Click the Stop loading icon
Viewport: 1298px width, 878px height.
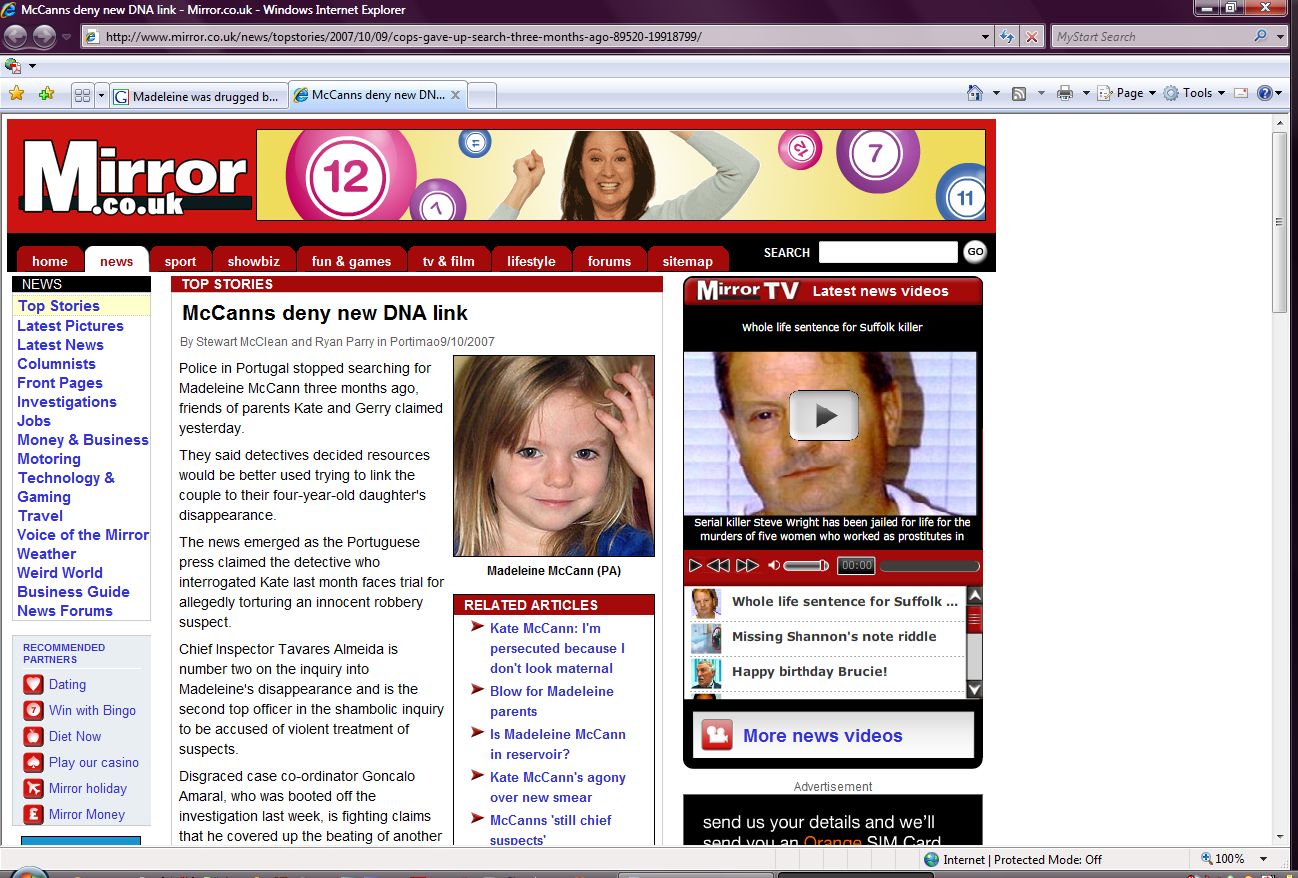(x=1031, y=37)
